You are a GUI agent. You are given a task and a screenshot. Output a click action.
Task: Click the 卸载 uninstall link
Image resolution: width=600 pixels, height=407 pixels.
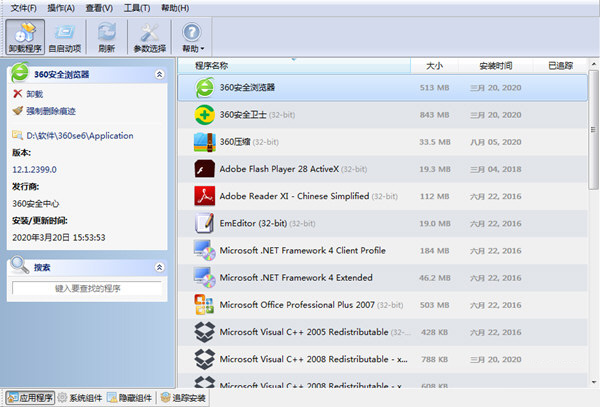point(34,94)
